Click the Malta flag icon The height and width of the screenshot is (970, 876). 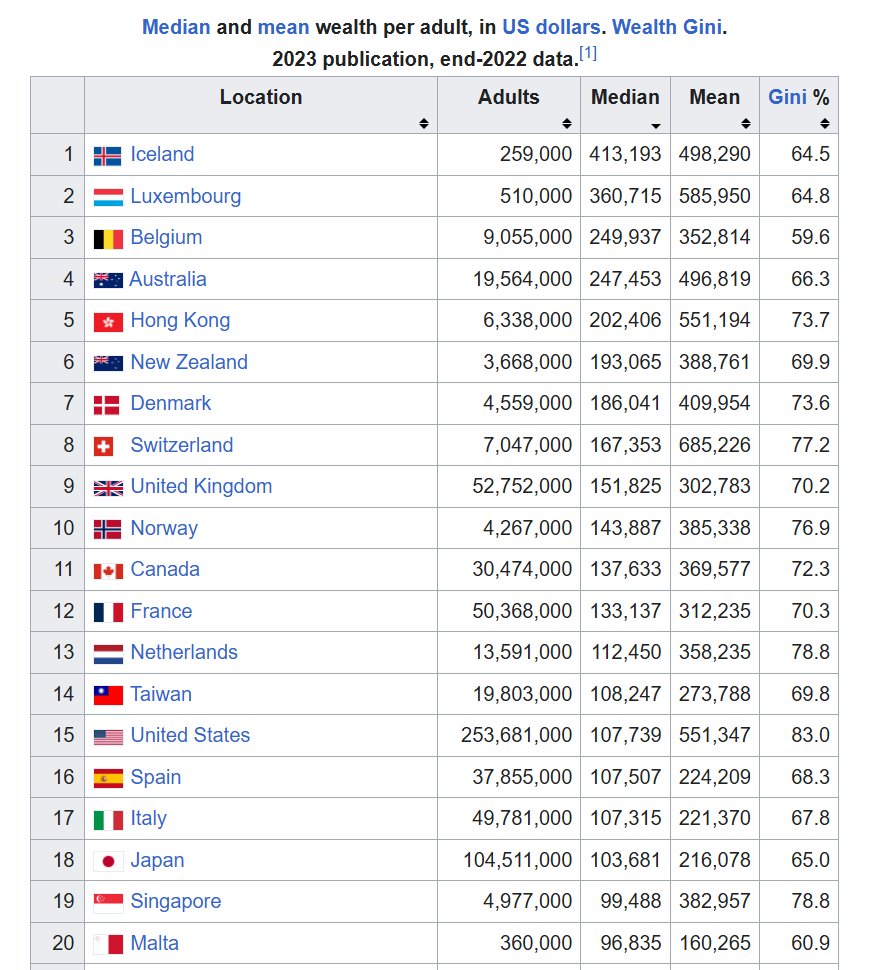tap(108, 945)
